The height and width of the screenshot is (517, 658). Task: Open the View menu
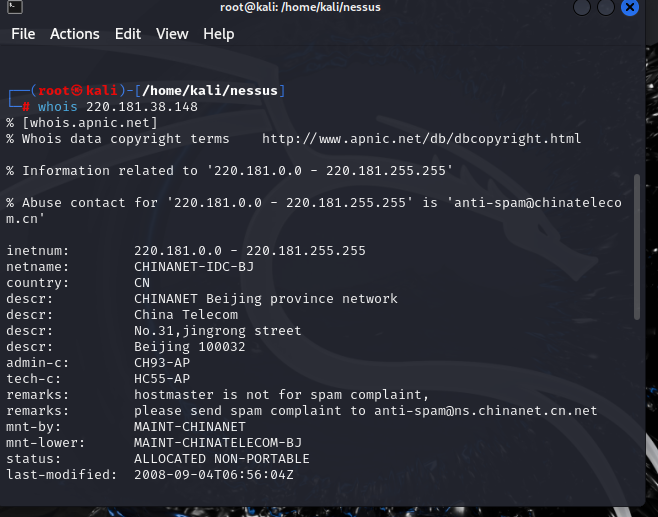(x=172, y=33)
